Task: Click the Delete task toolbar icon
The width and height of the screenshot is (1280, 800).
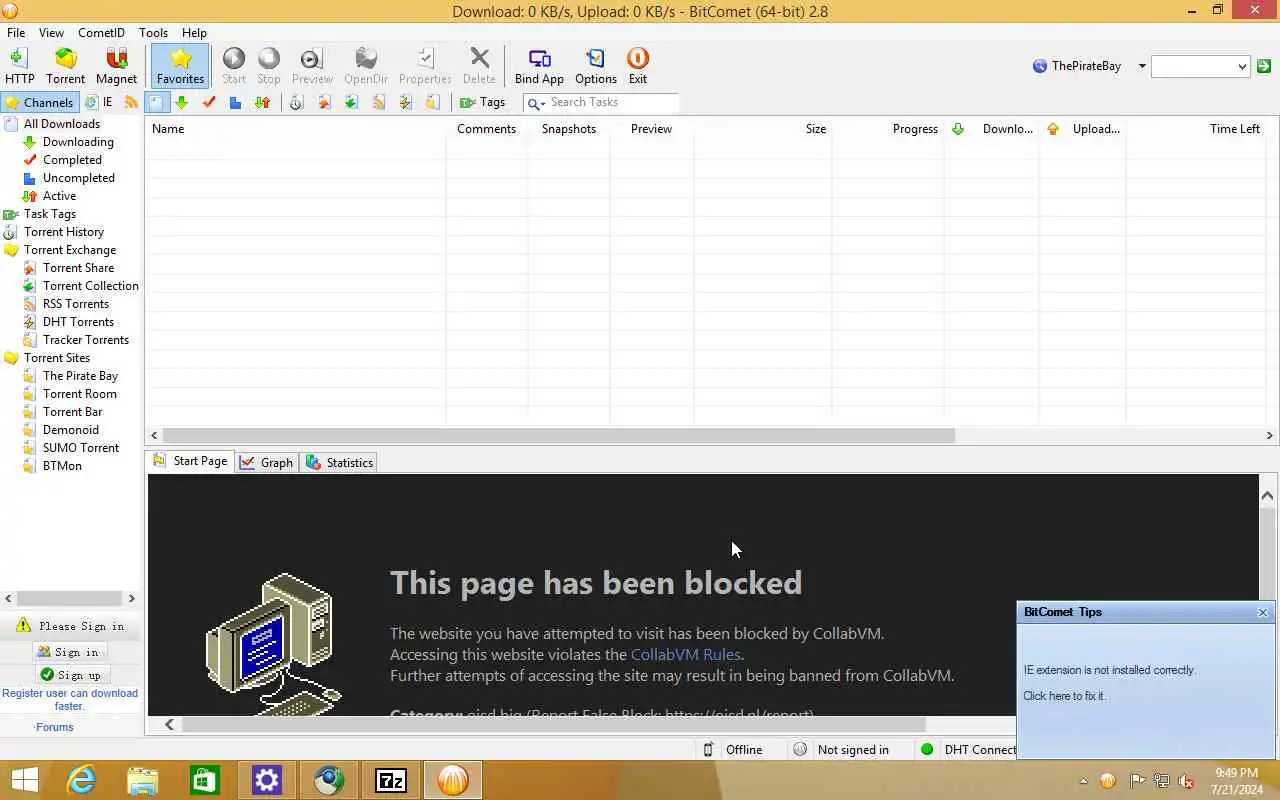Action: 479,66
